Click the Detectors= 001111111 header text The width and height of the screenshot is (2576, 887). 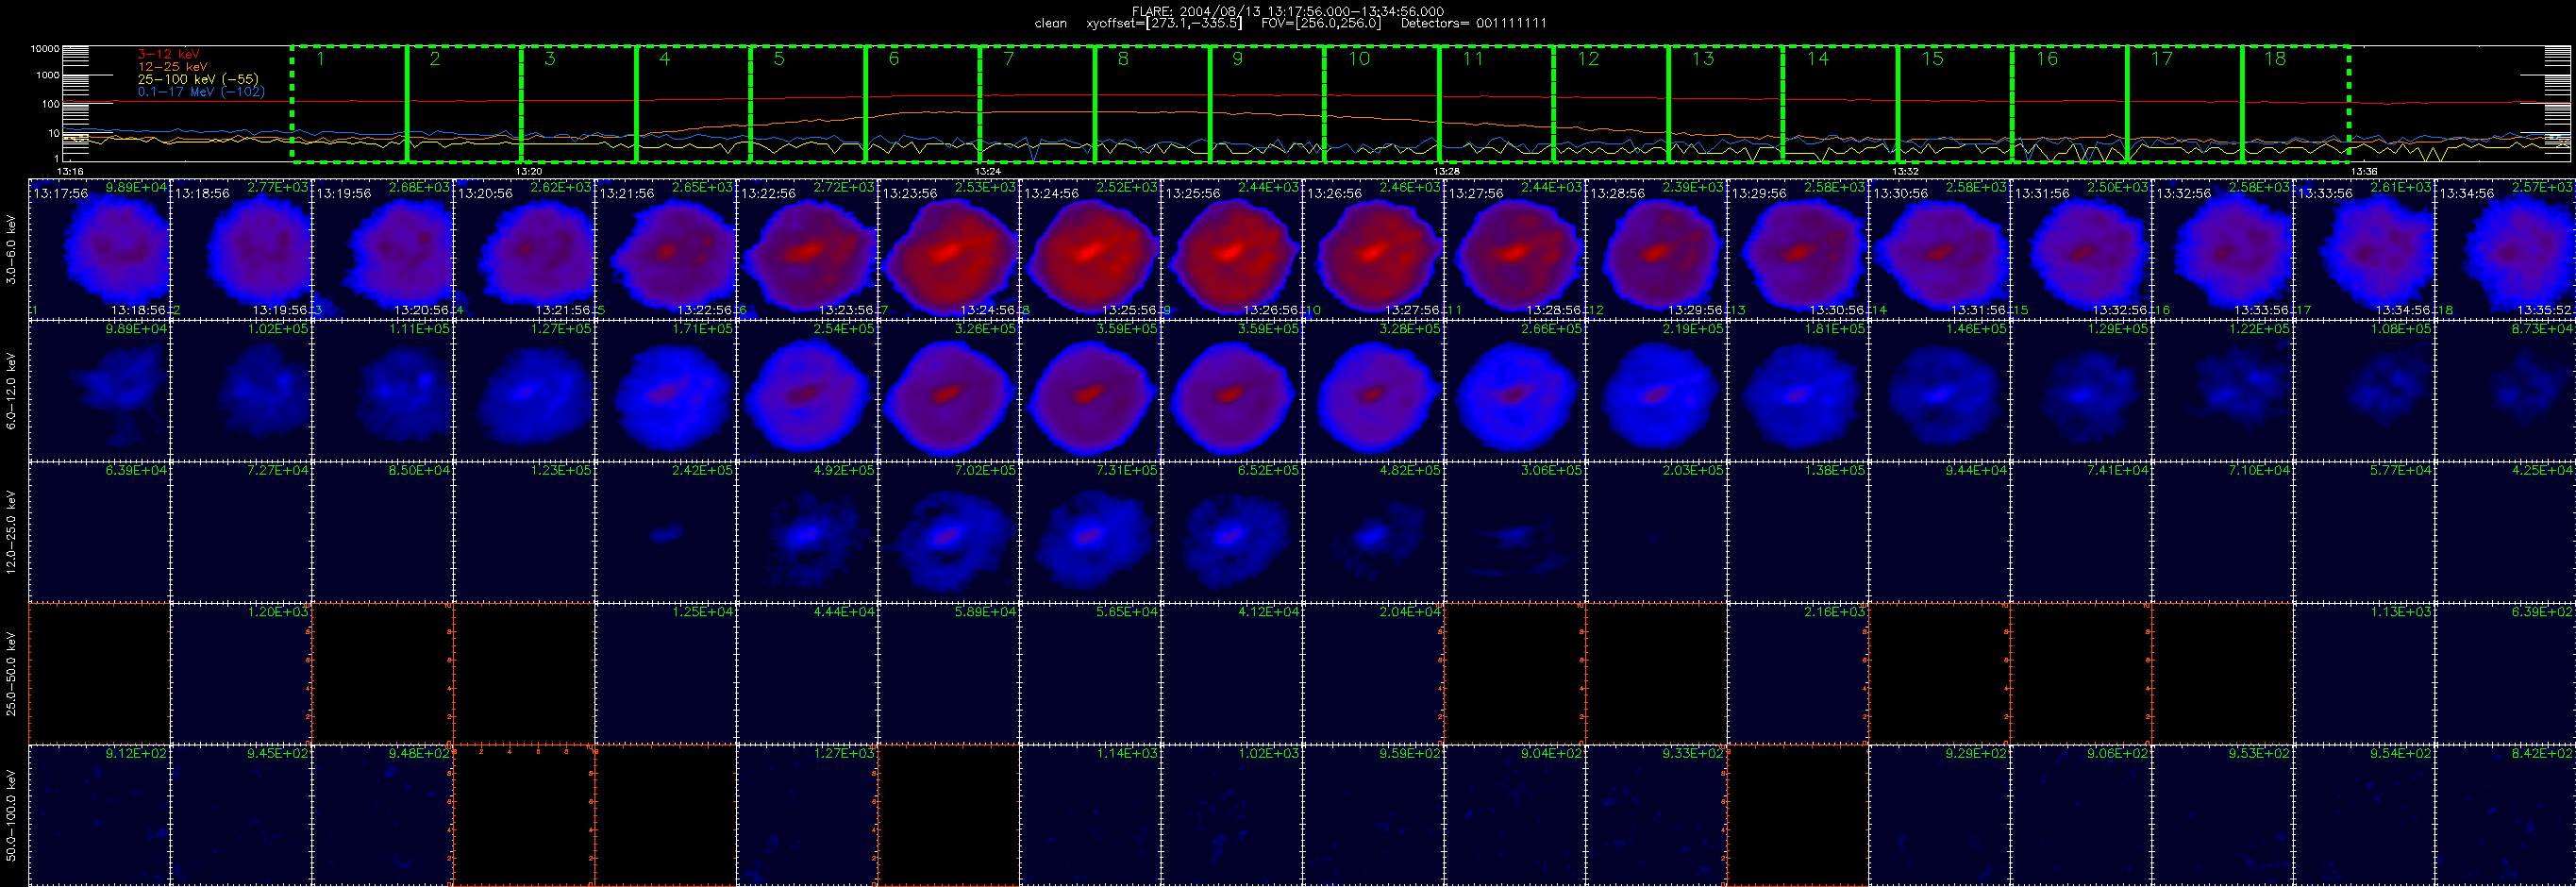tap(1473, 23)
